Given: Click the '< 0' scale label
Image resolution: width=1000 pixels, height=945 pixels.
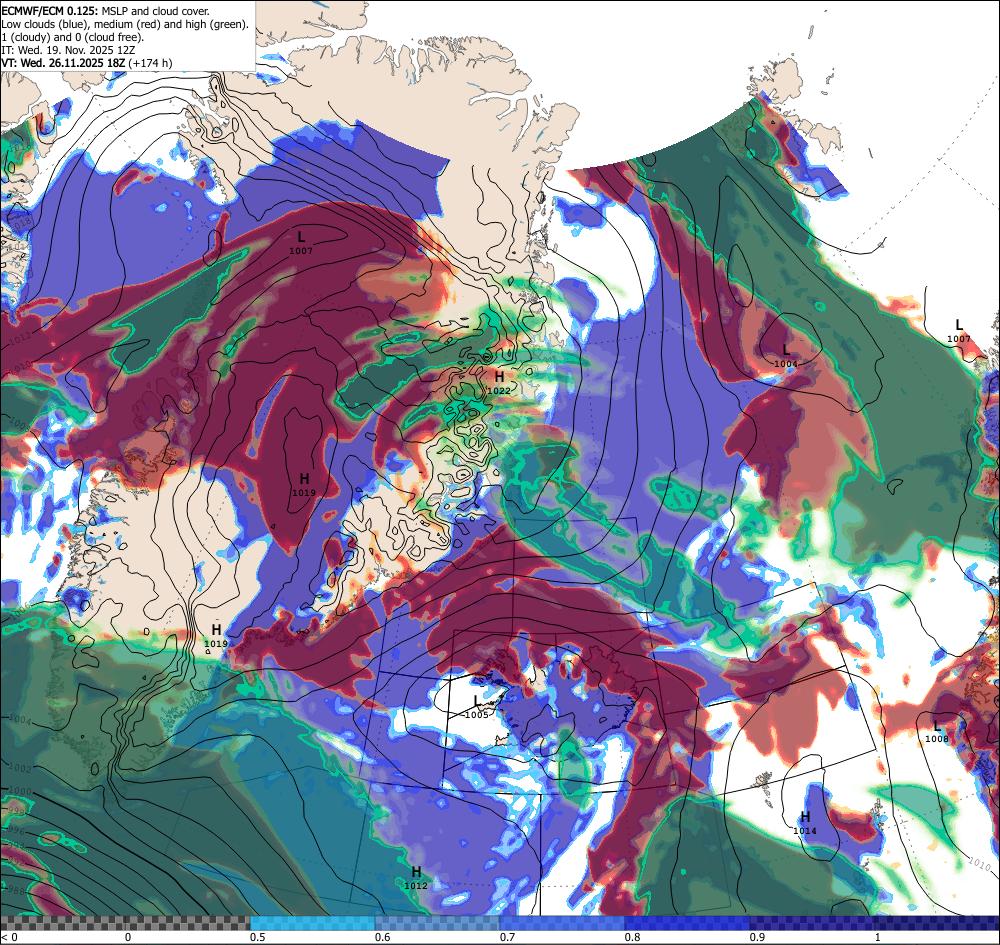Looking at the screenshot, I should [9, 937].
